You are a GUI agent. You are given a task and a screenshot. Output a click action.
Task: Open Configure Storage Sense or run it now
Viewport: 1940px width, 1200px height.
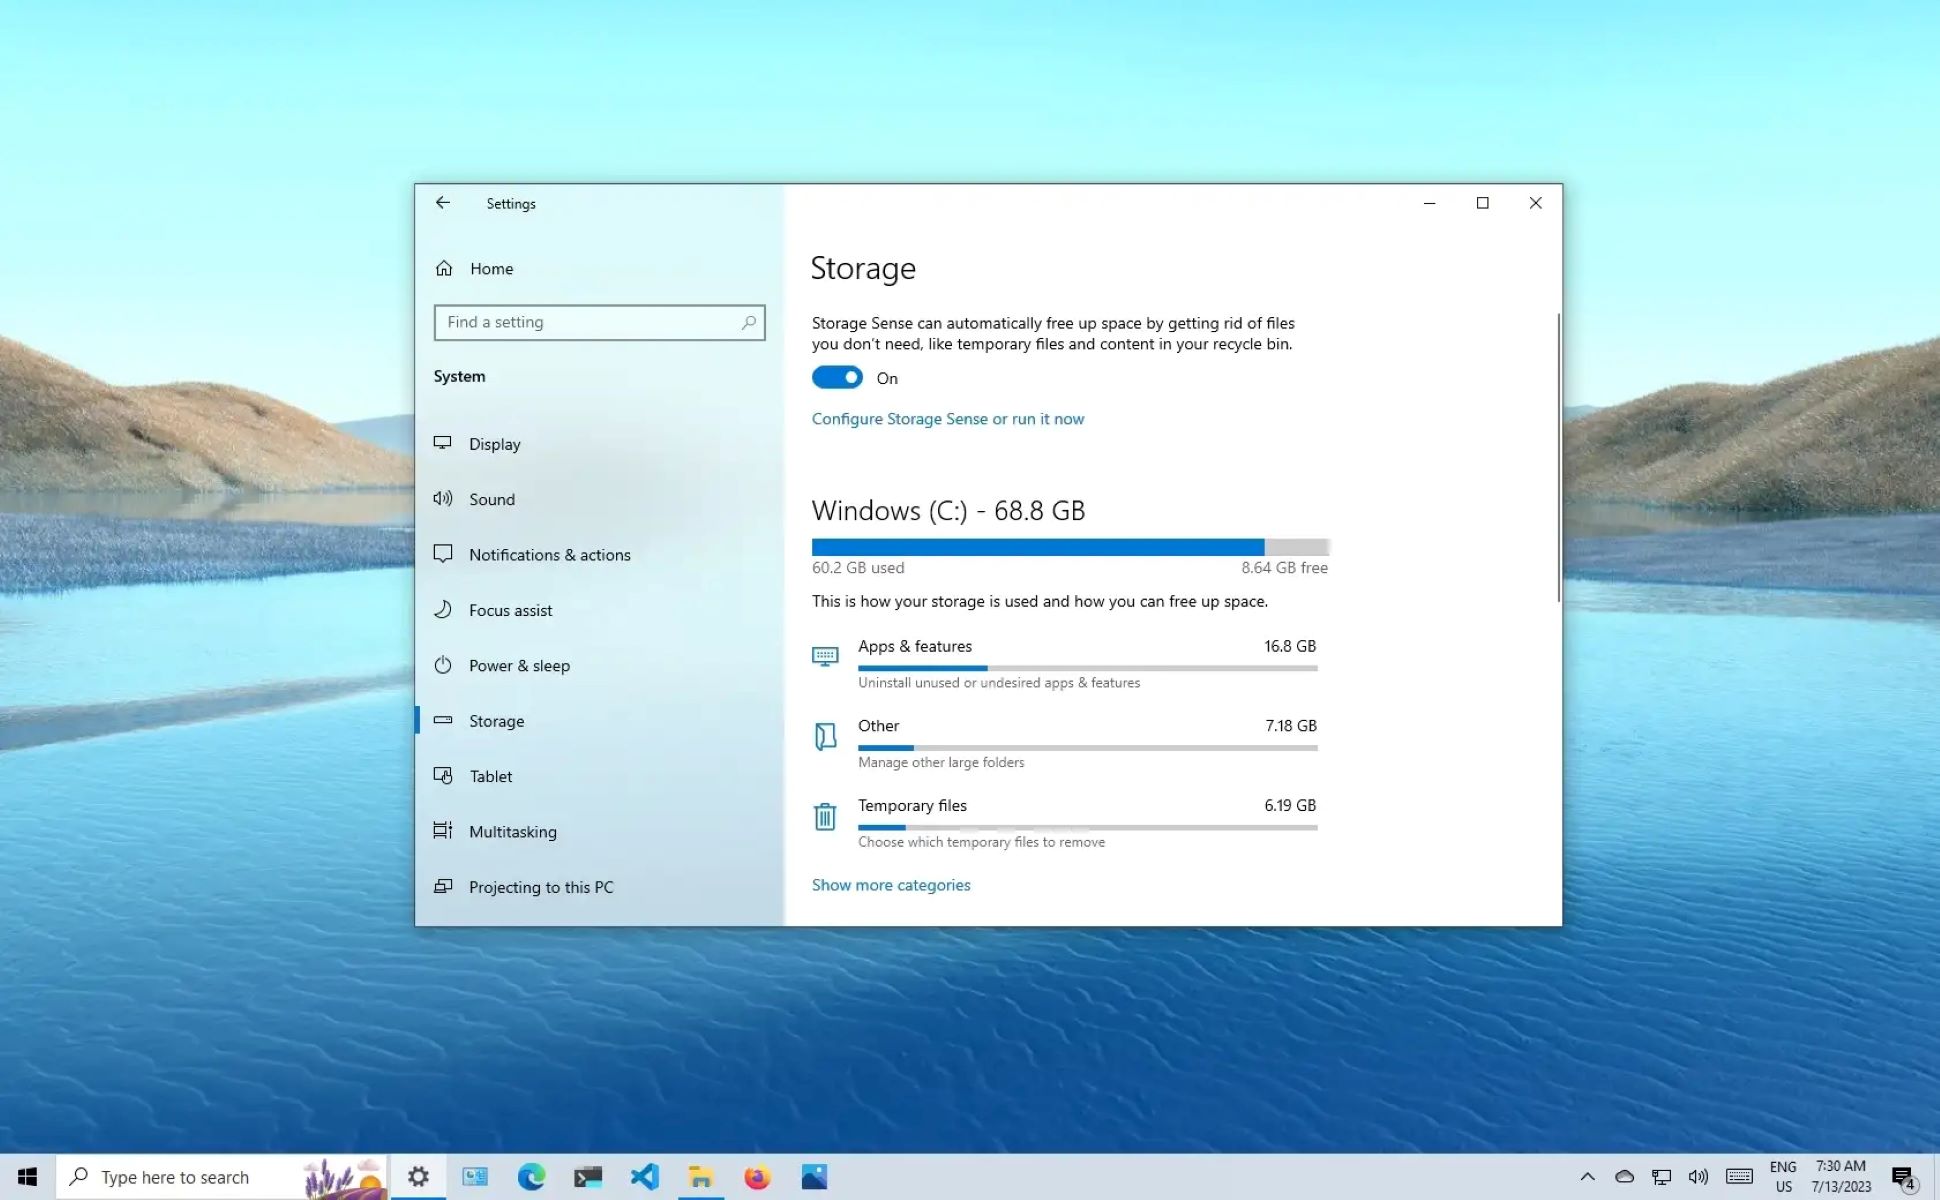(947, 418)
